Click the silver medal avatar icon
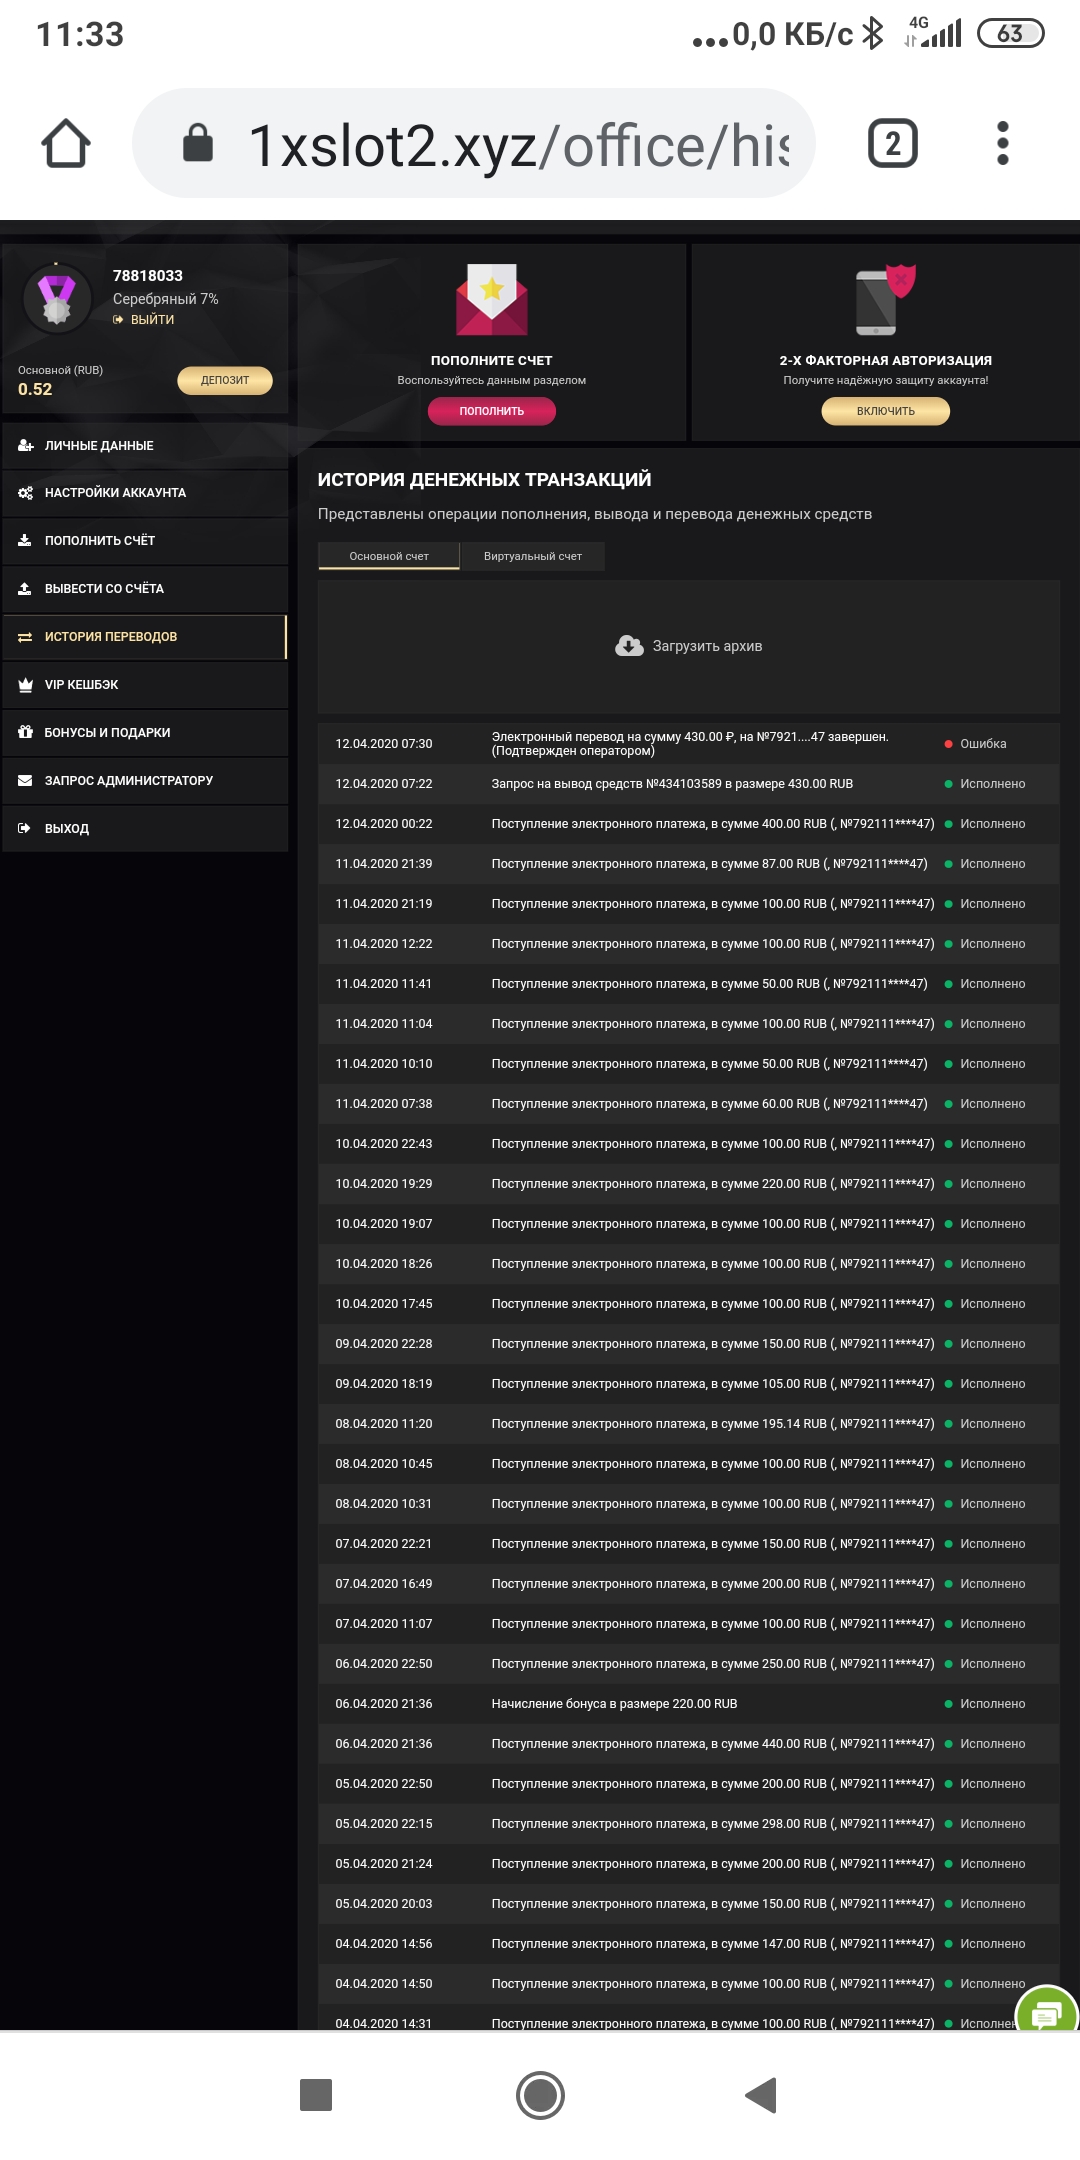1080x2160 pixels. click(57, 299)
